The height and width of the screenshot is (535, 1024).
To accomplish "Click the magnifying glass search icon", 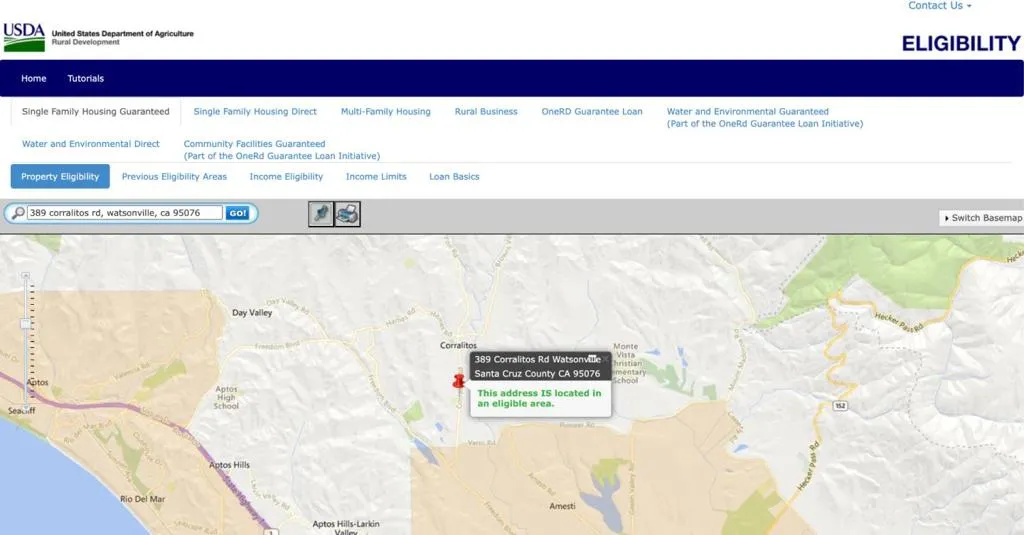I will tap(17, 213).
